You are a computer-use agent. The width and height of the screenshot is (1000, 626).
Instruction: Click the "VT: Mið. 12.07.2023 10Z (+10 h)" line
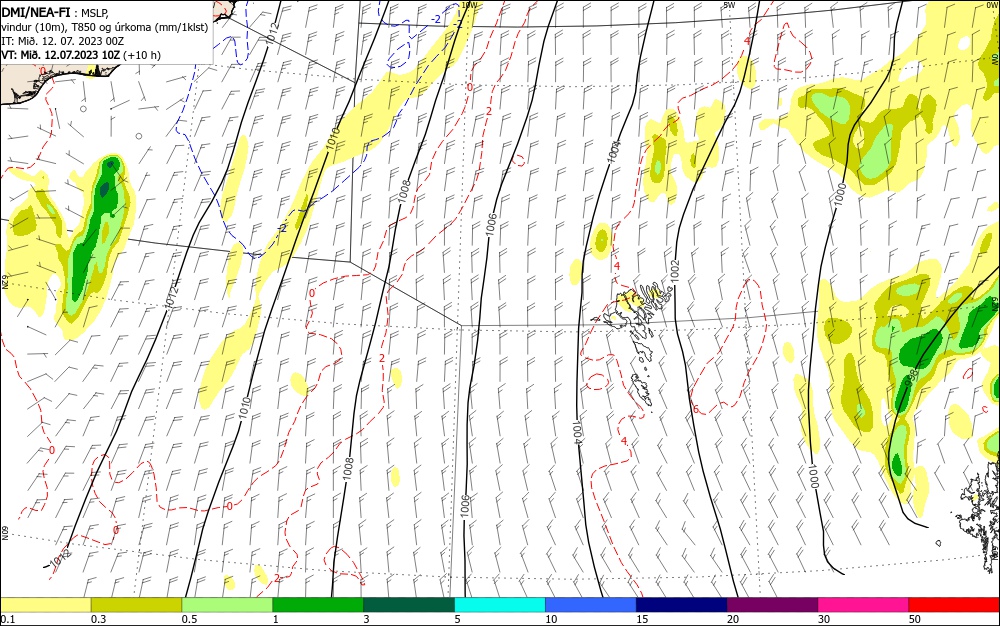pos(81,55)
